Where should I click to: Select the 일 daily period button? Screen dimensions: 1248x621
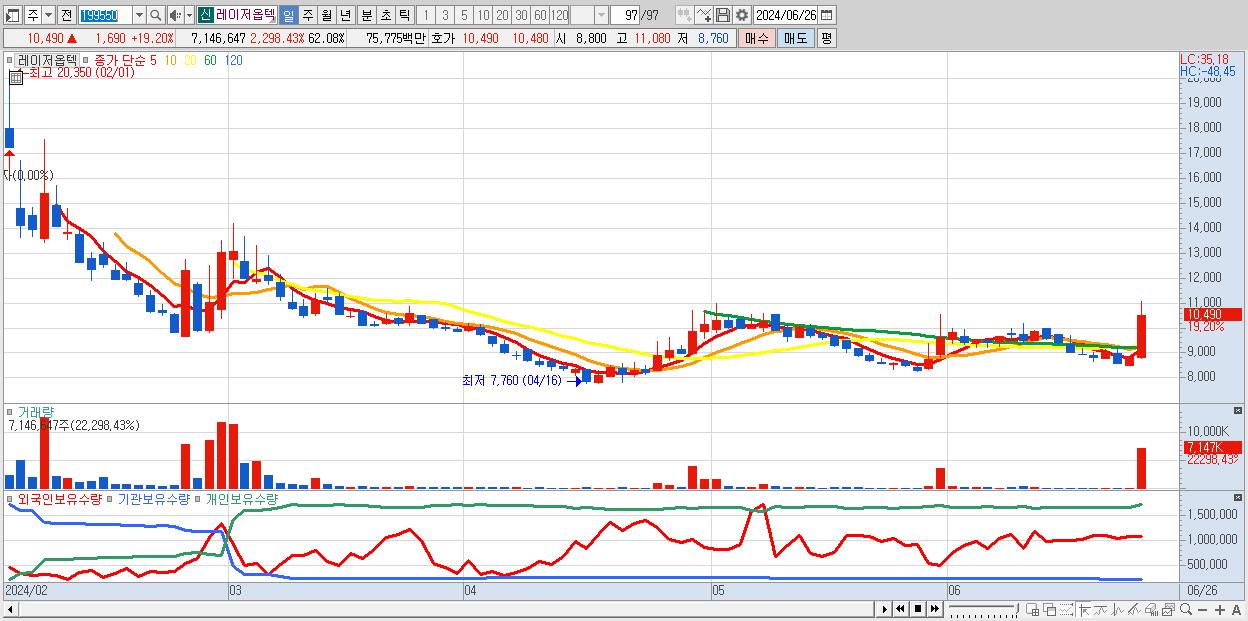point(288,15)
